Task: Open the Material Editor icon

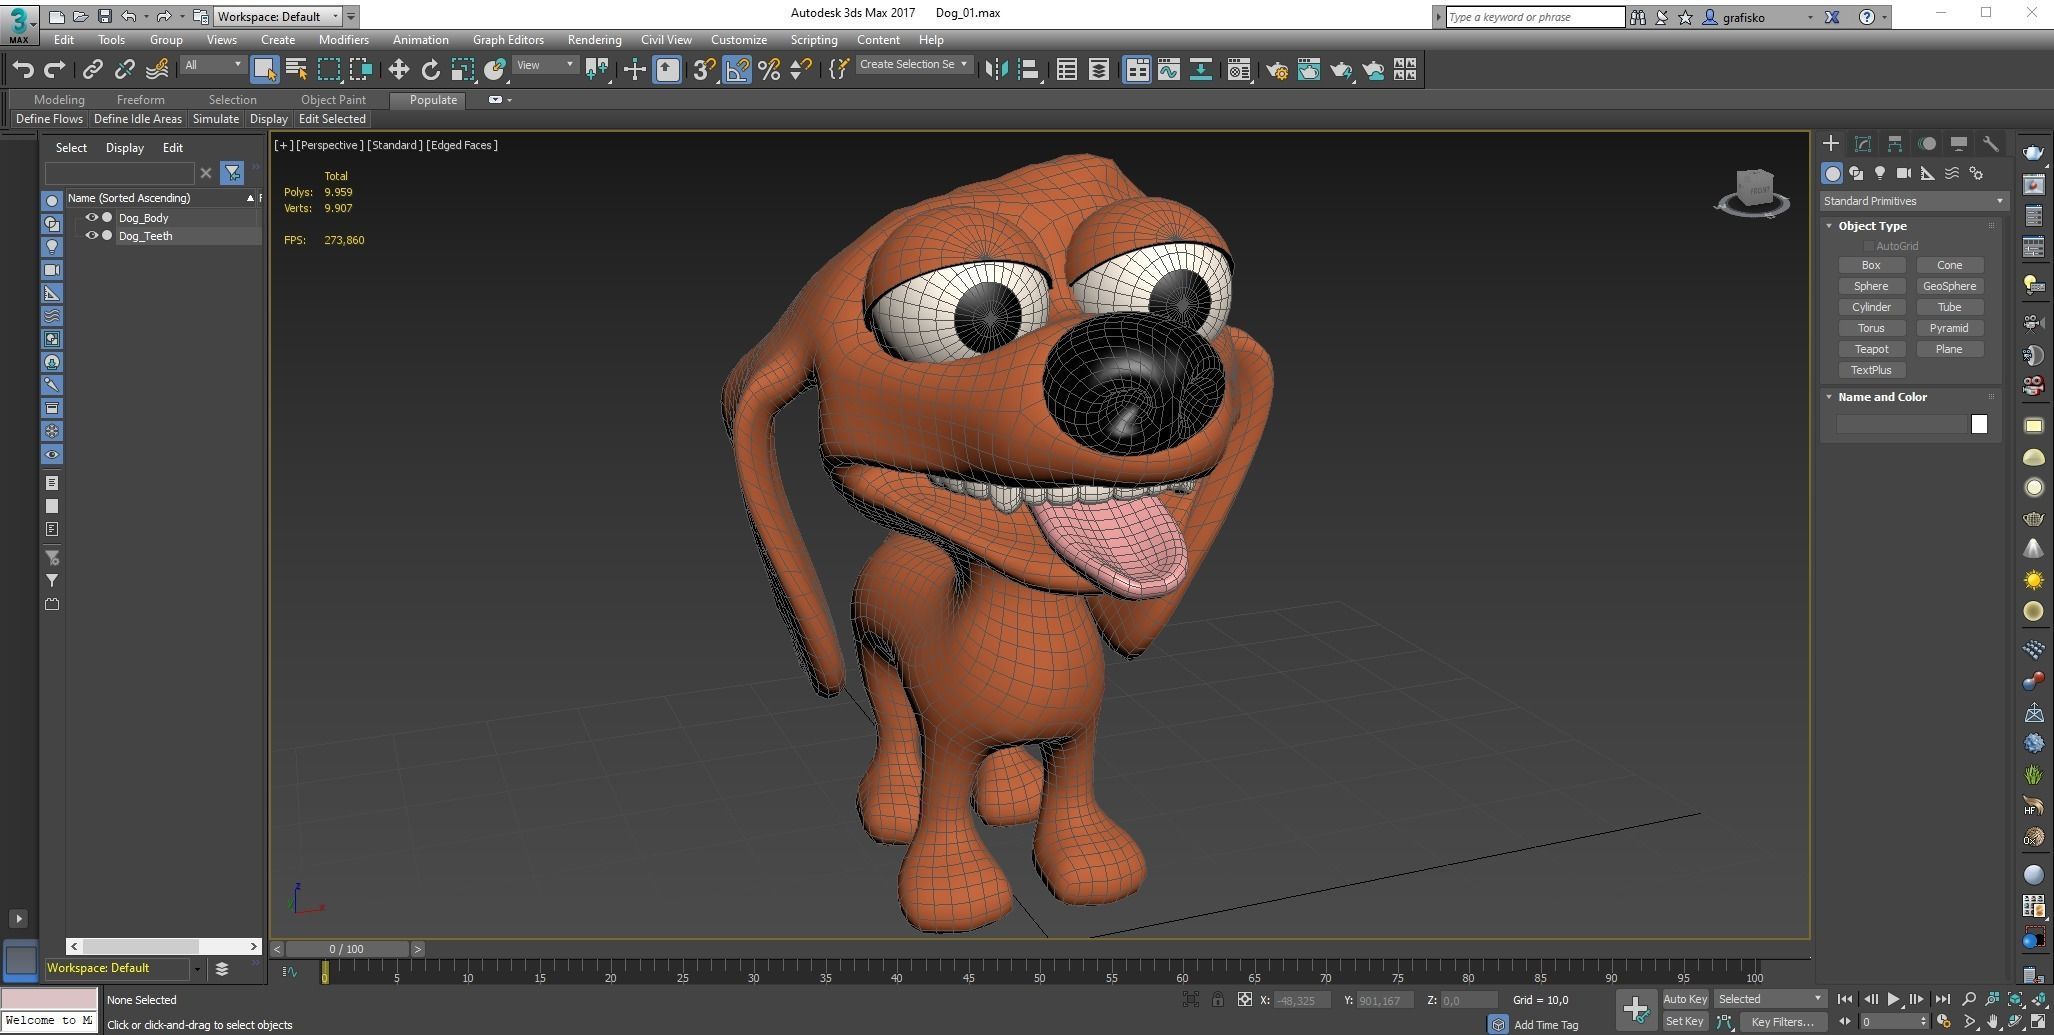Action: (1239, 69)
